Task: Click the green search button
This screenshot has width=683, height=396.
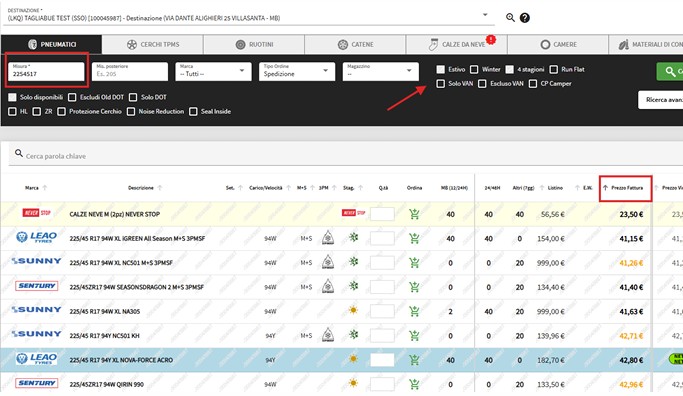Action: (670, 71)
